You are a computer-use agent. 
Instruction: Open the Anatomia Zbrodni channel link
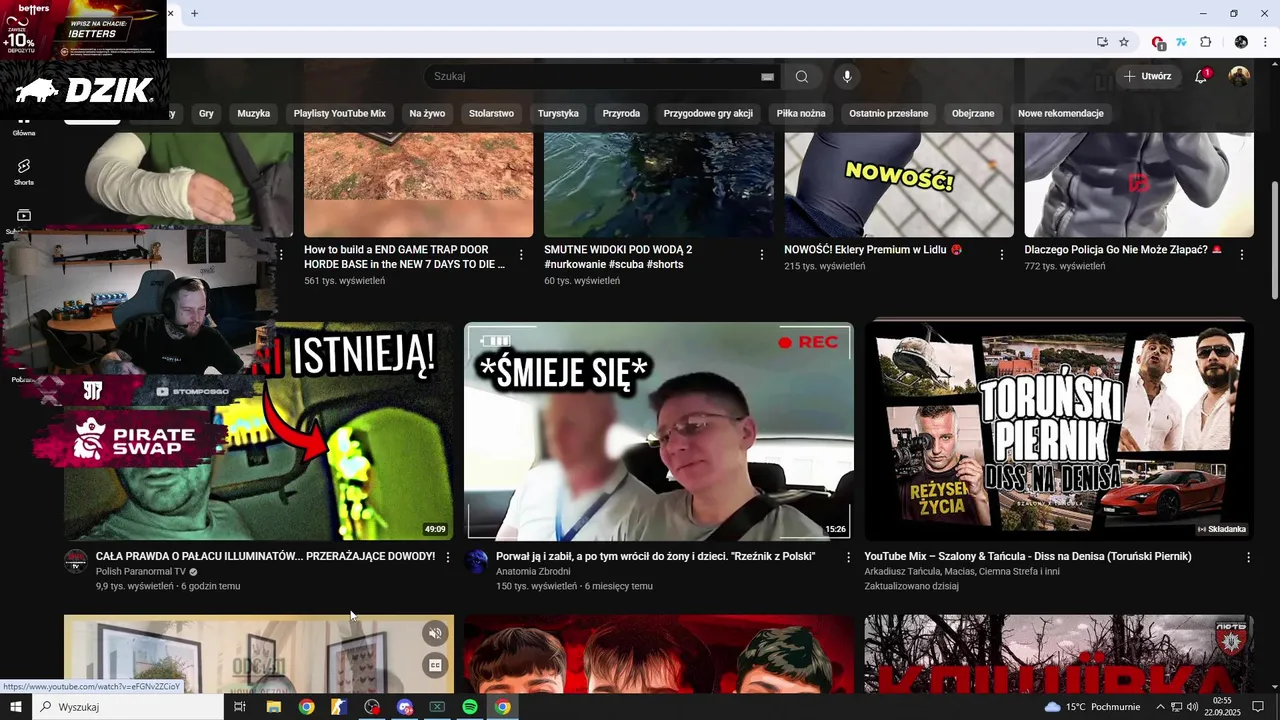click(x=533, y=572)
